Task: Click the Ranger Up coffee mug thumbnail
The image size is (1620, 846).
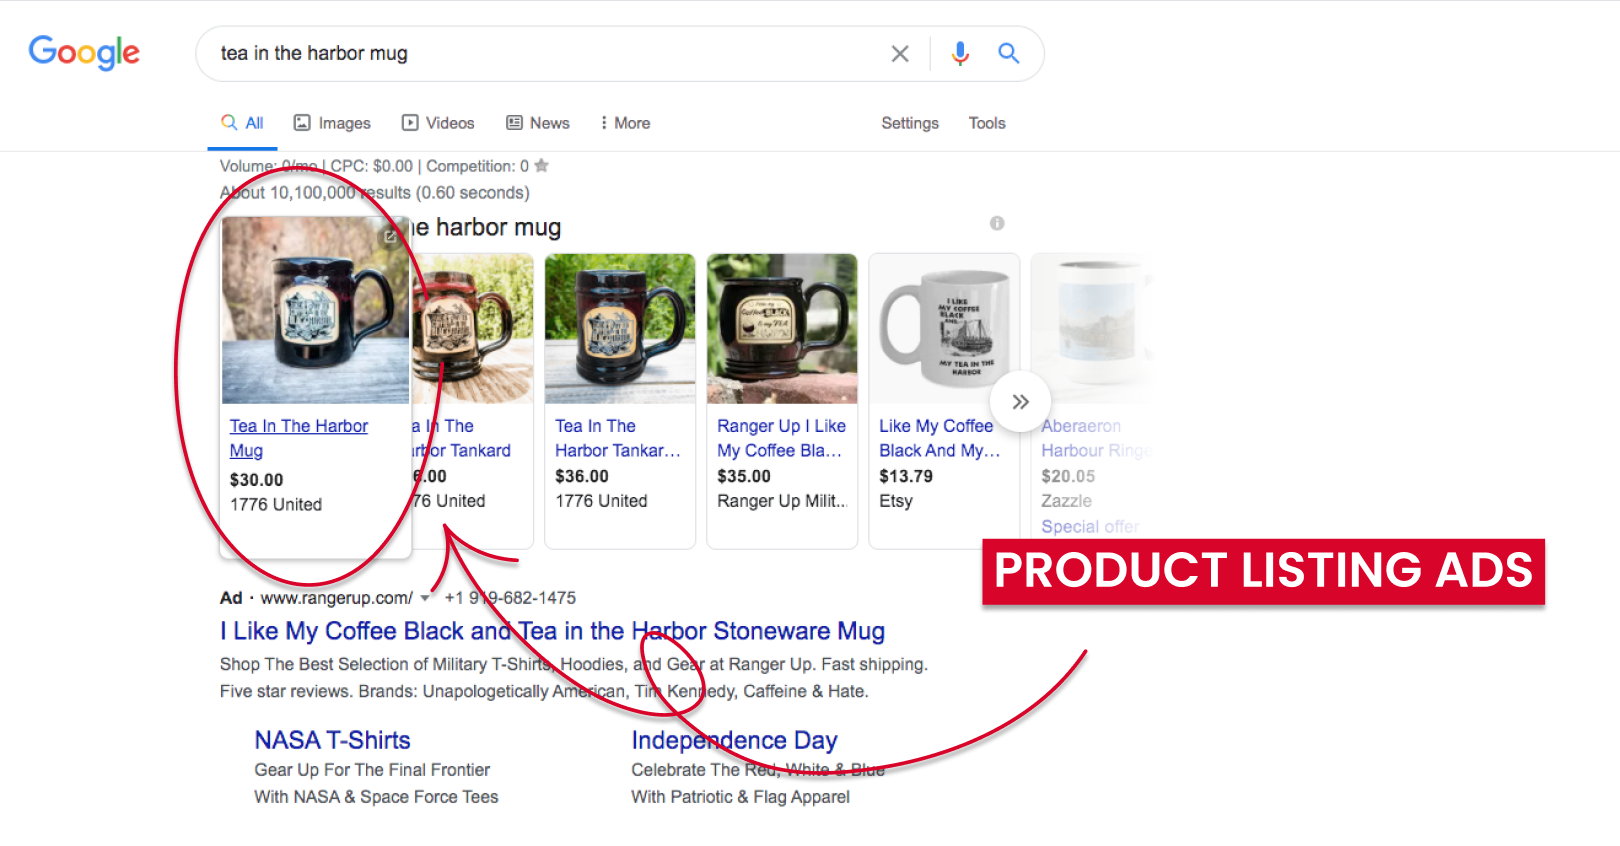Action: 781,328
